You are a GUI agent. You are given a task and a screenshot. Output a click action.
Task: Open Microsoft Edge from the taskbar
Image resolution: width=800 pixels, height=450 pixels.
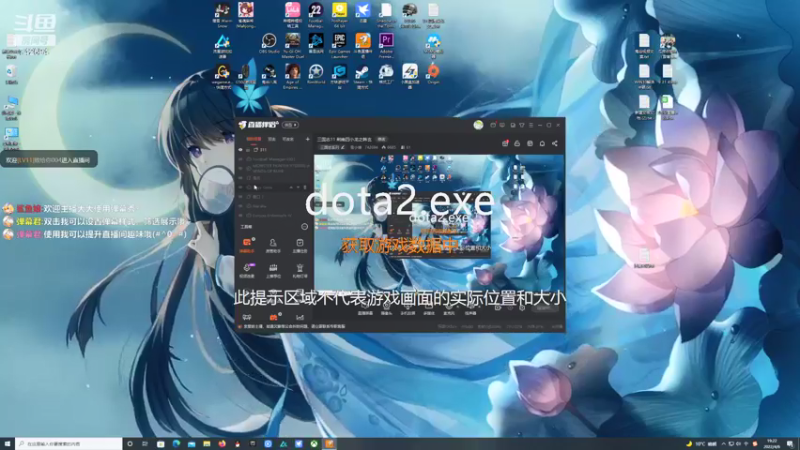[x=176, y=444]
